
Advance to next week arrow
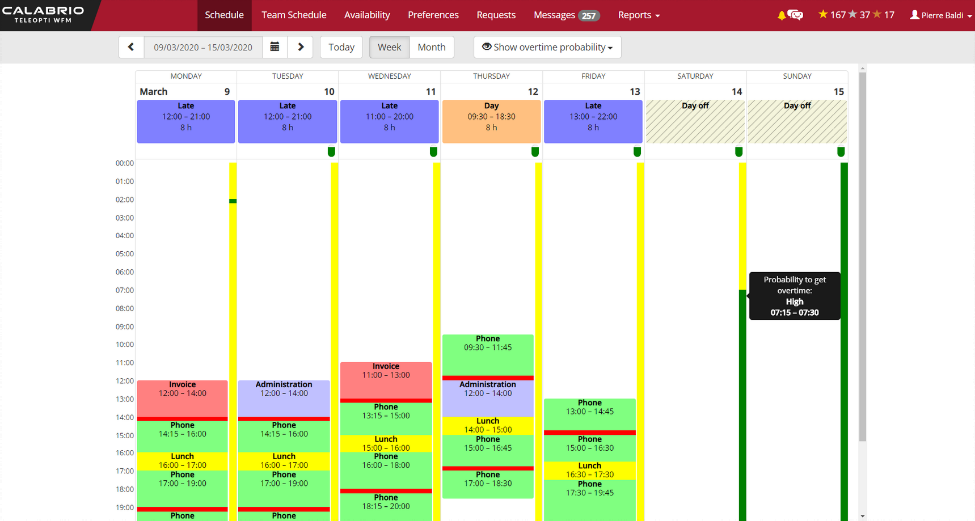(301, 48)
